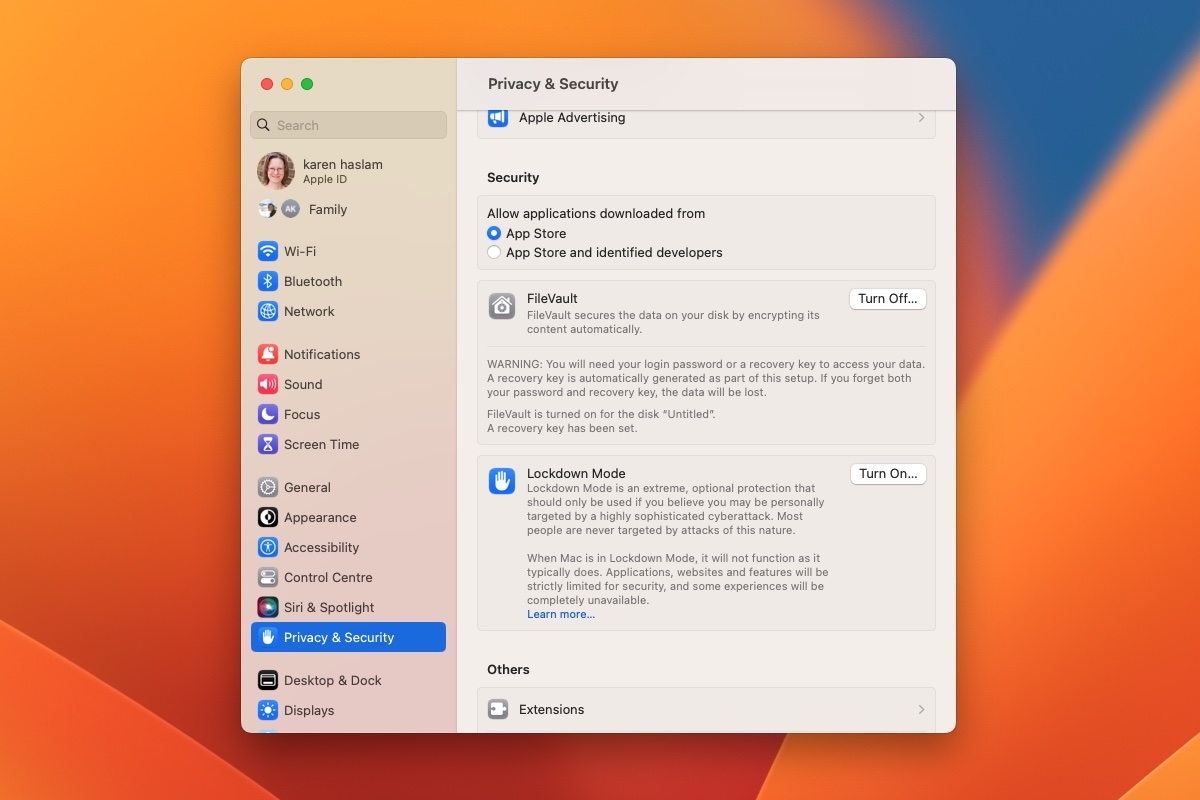
Task: Click the Lockdown Mode hand icon
Action: pos(501,481)
